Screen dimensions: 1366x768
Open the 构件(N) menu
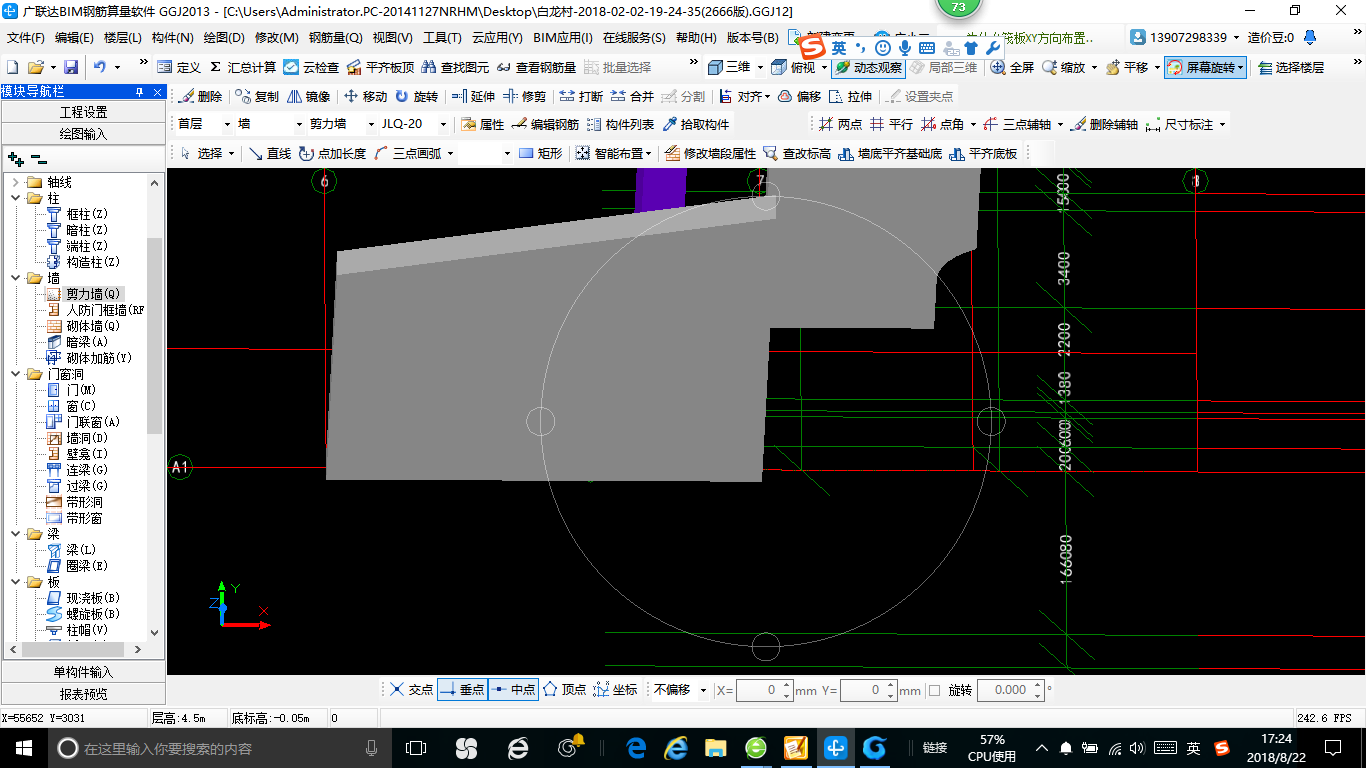[173, 38]
